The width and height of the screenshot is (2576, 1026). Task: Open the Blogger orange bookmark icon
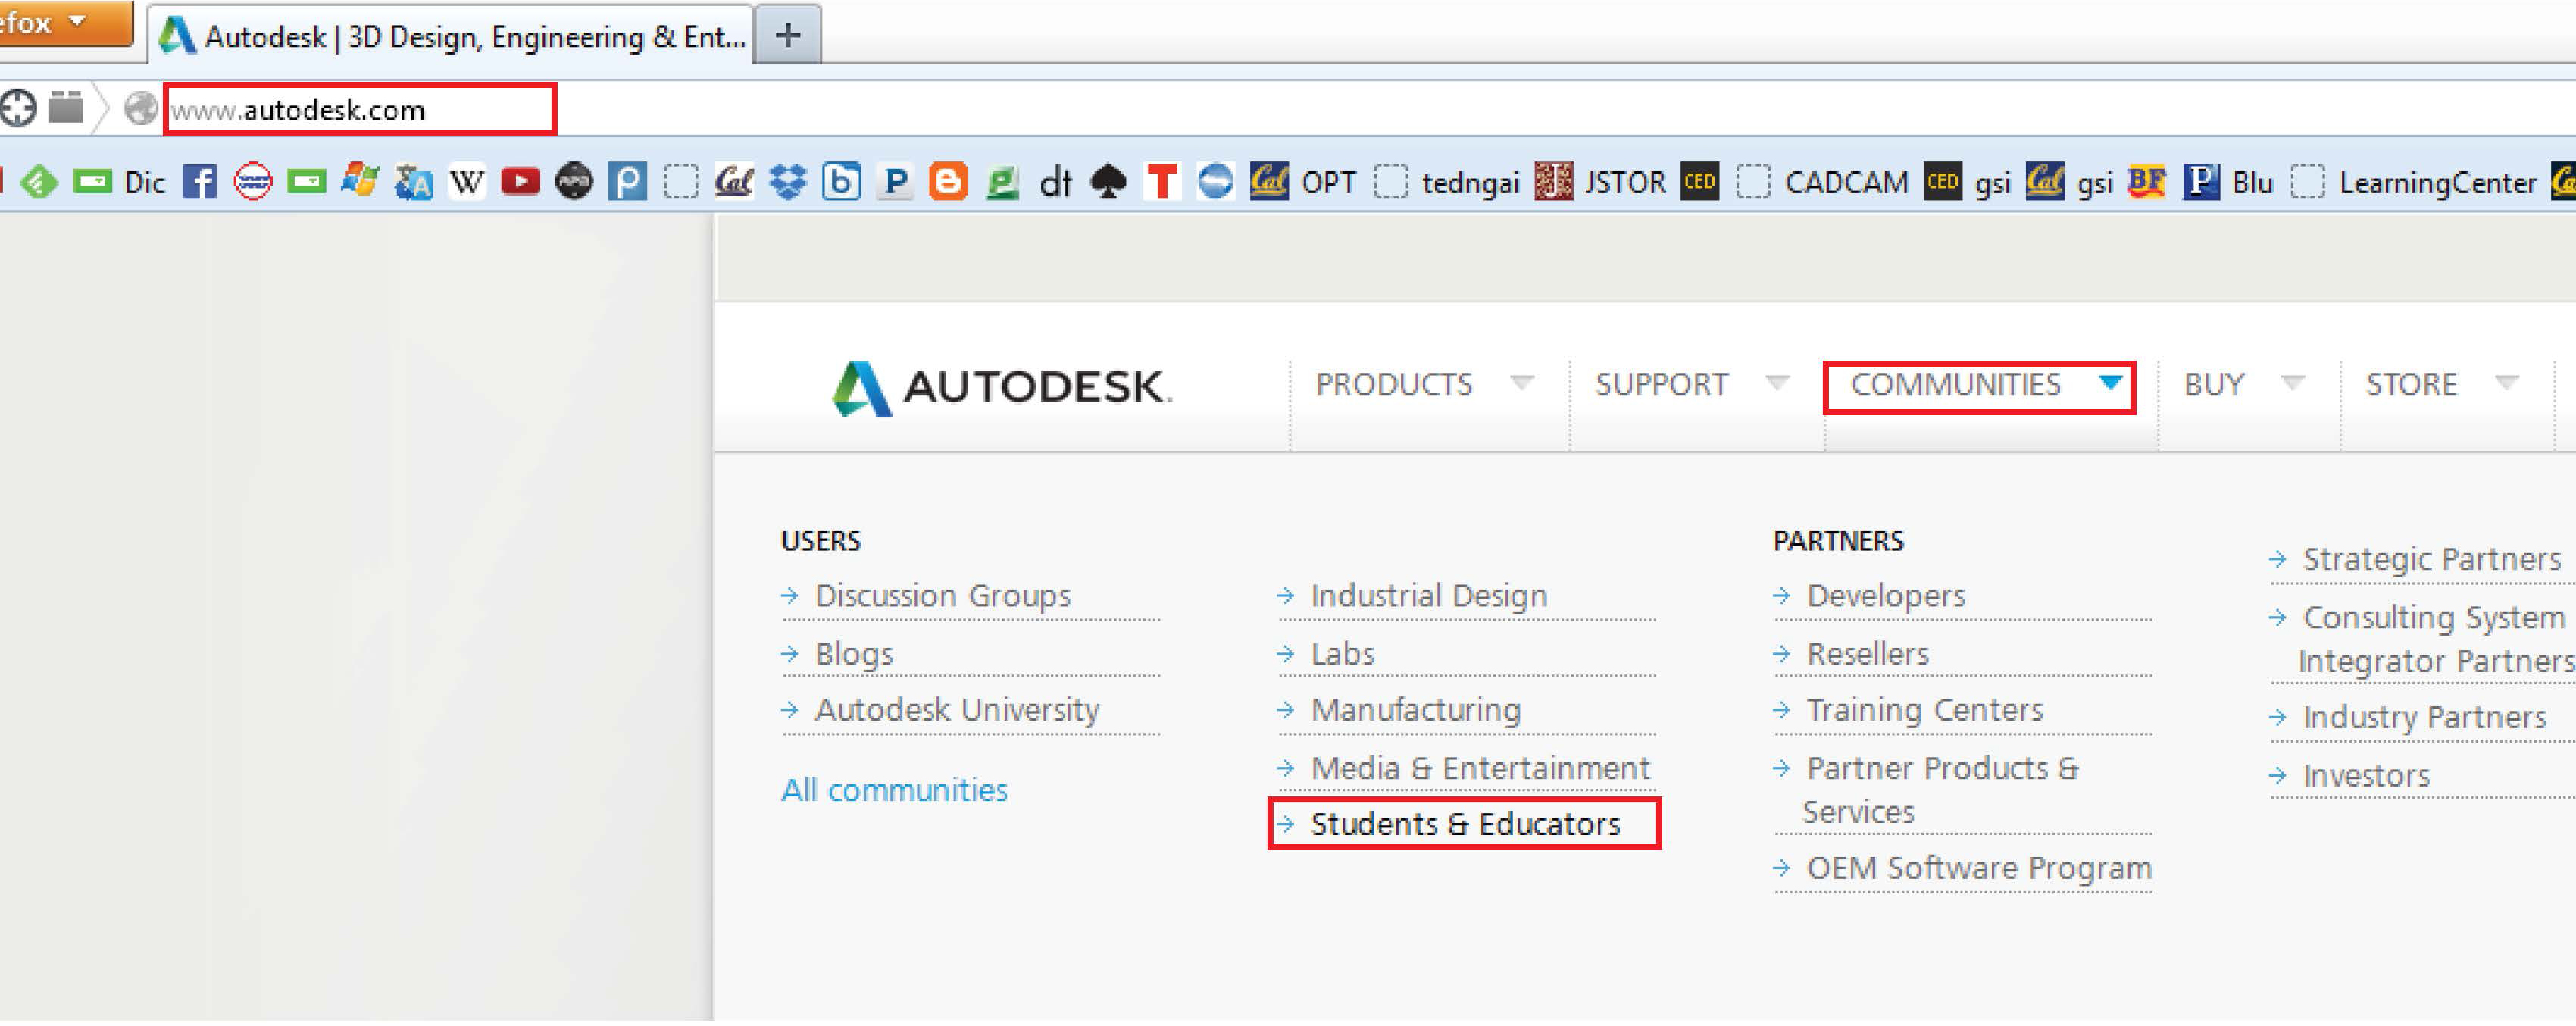tap(948, 182)
